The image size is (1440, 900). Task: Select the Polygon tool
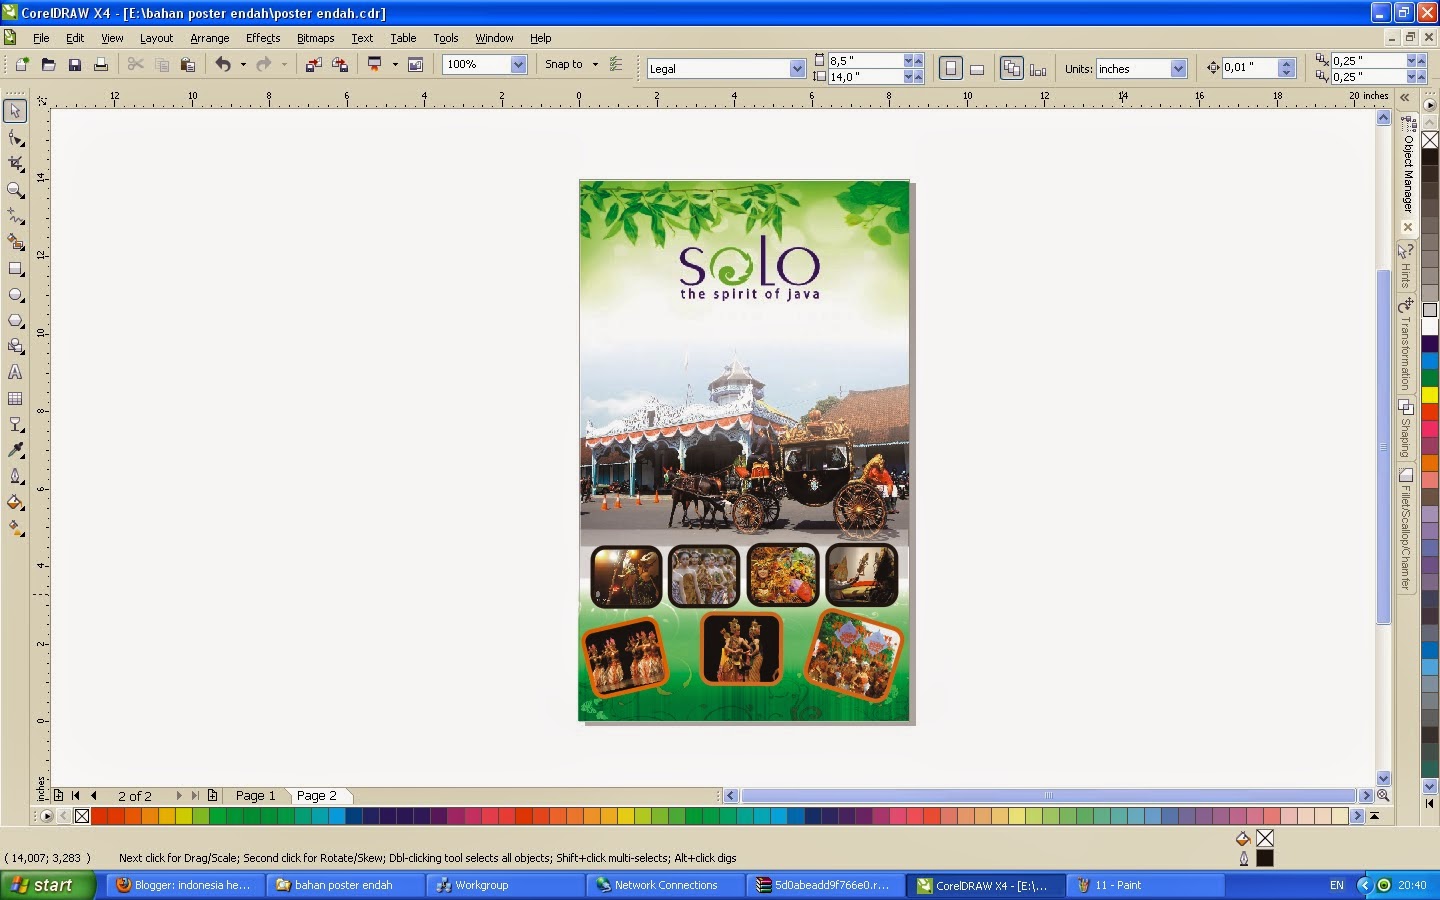pyautogui.click(x=15, y=321)
